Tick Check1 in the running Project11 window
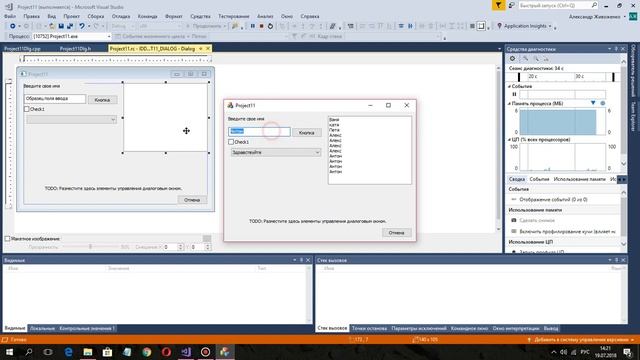The width and height of the screenshot is (640, 360). [x=231, y=142]
